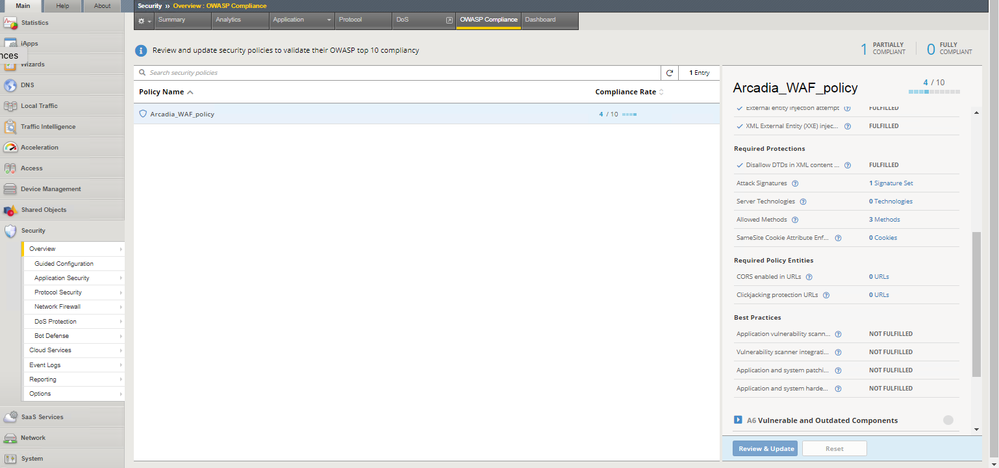Click the Device Management icon
999x468 pixels.
click(x=10, y=189)
